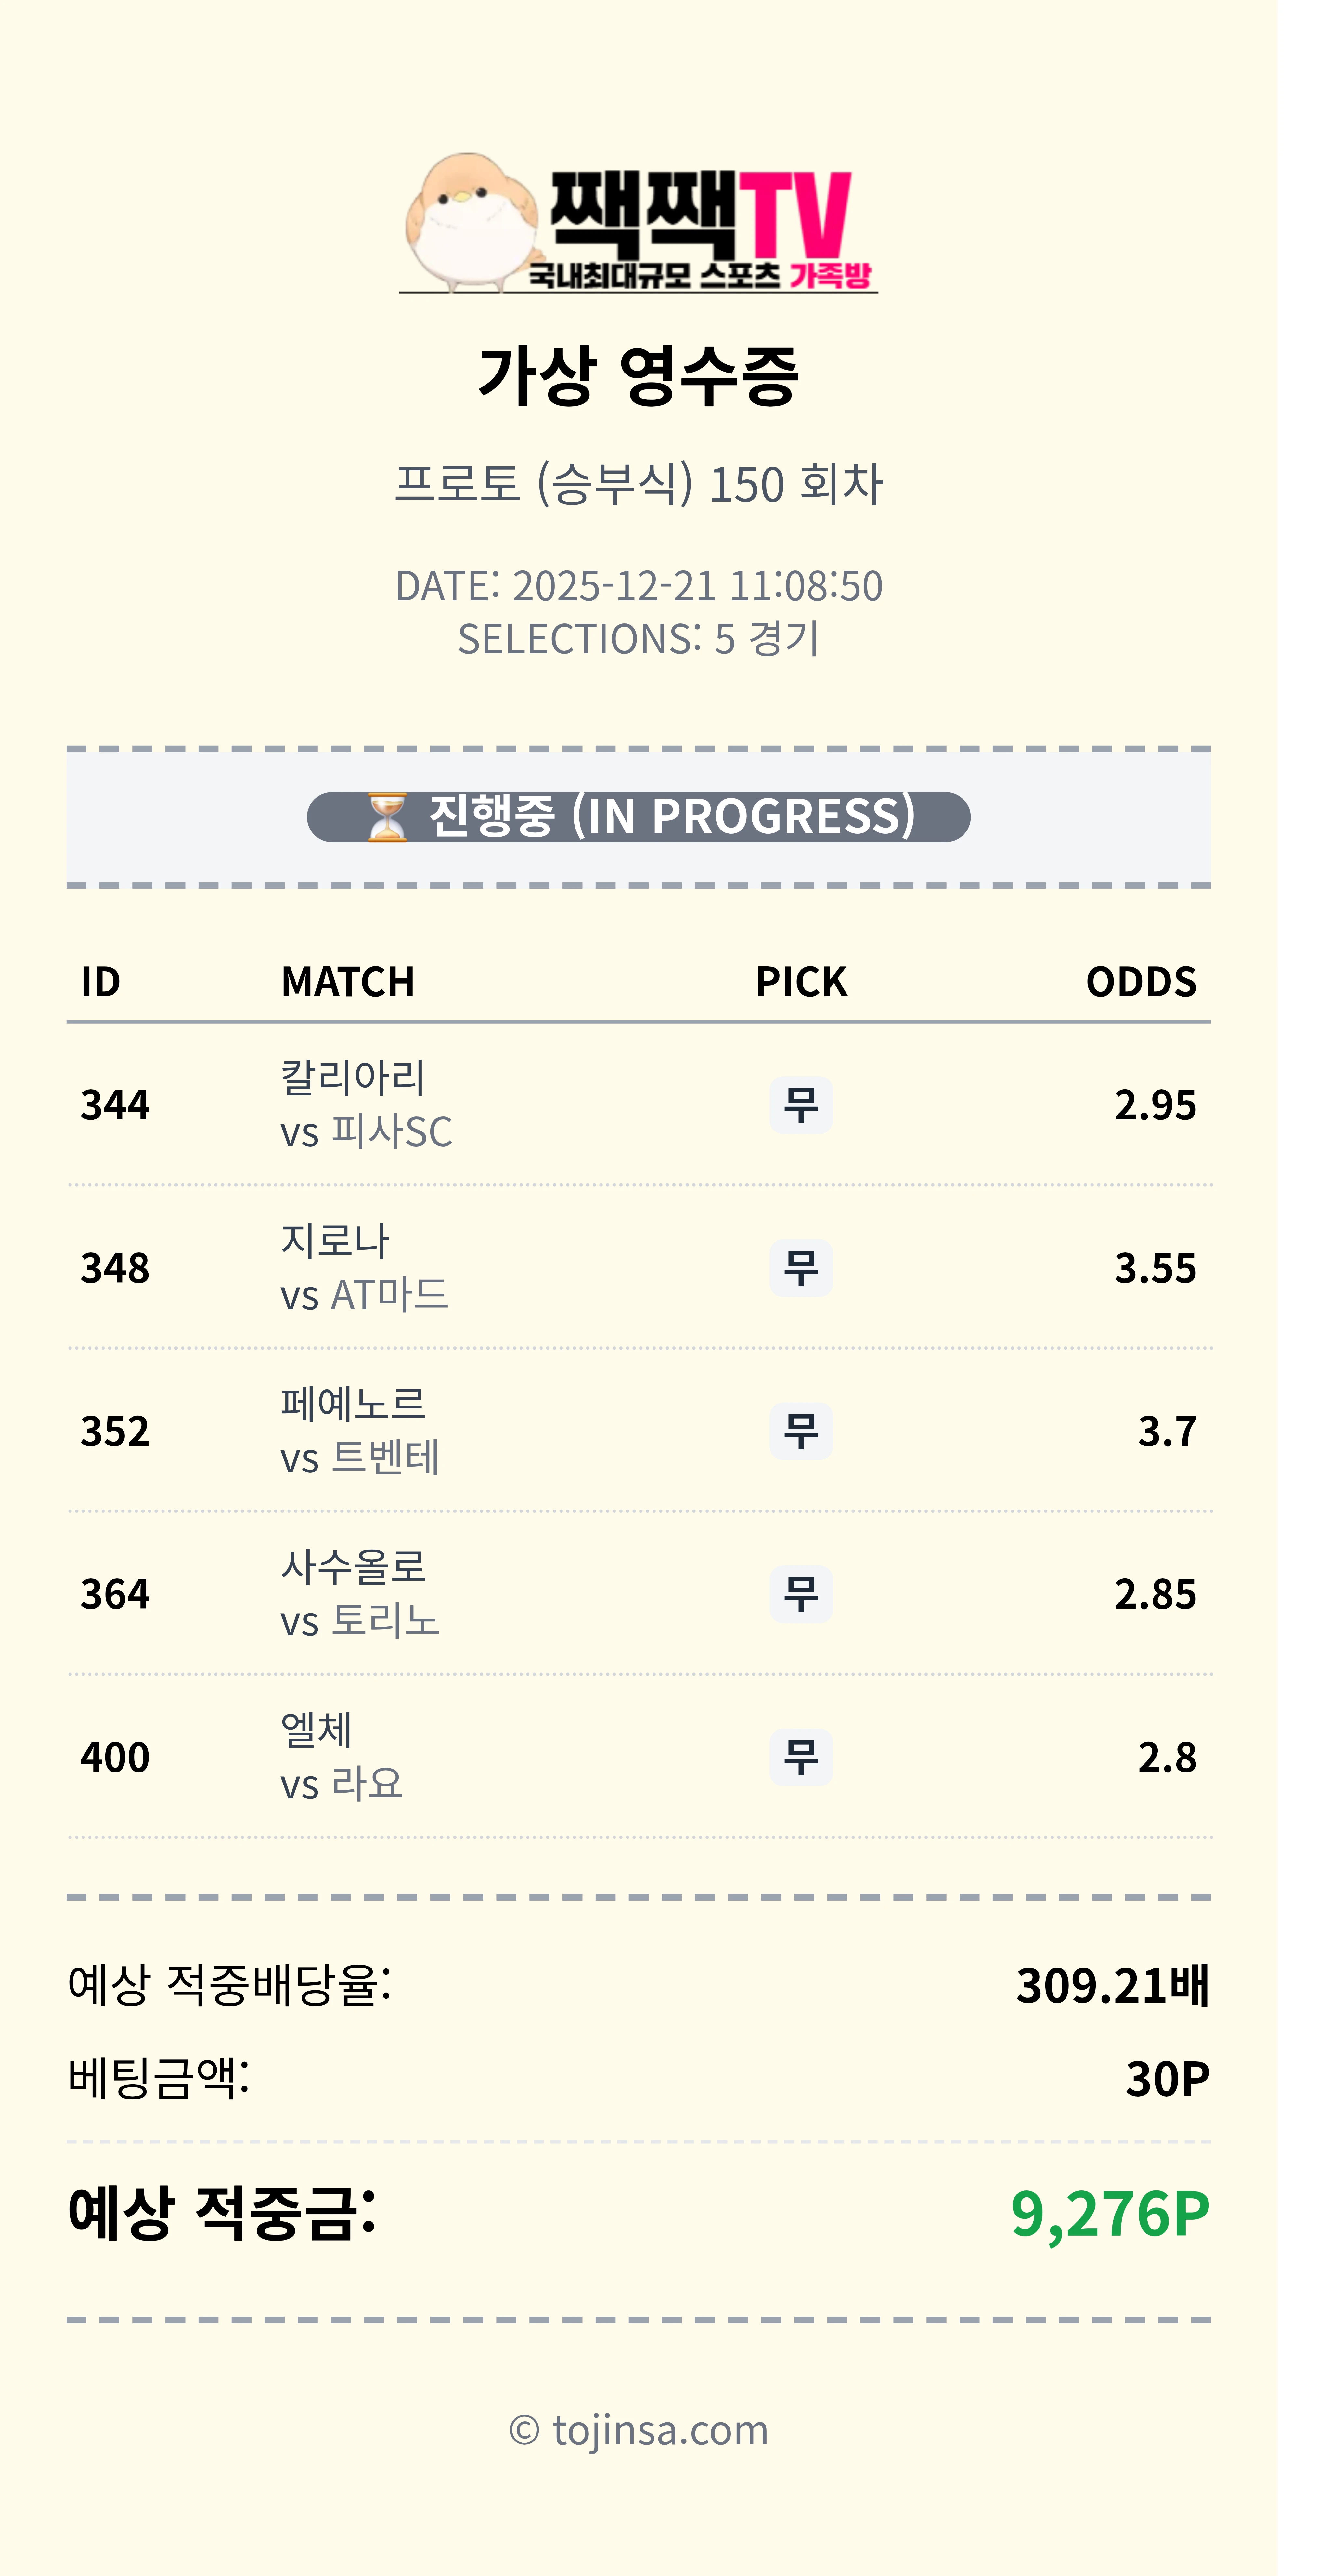Select the 무 pick for match 364
Image resolution: width=1331 pixels, height=2576 pixels.
click(800, 1594)
